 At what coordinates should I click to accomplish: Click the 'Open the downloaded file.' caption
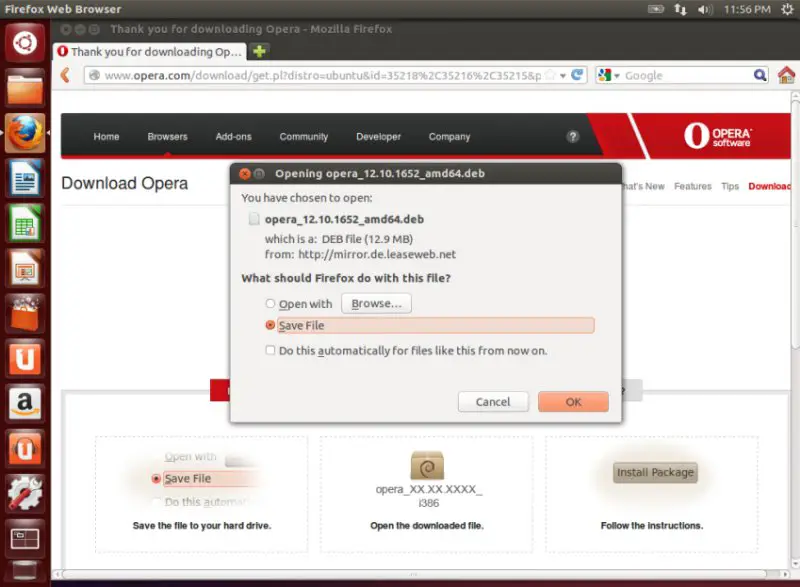pos(427,525)
